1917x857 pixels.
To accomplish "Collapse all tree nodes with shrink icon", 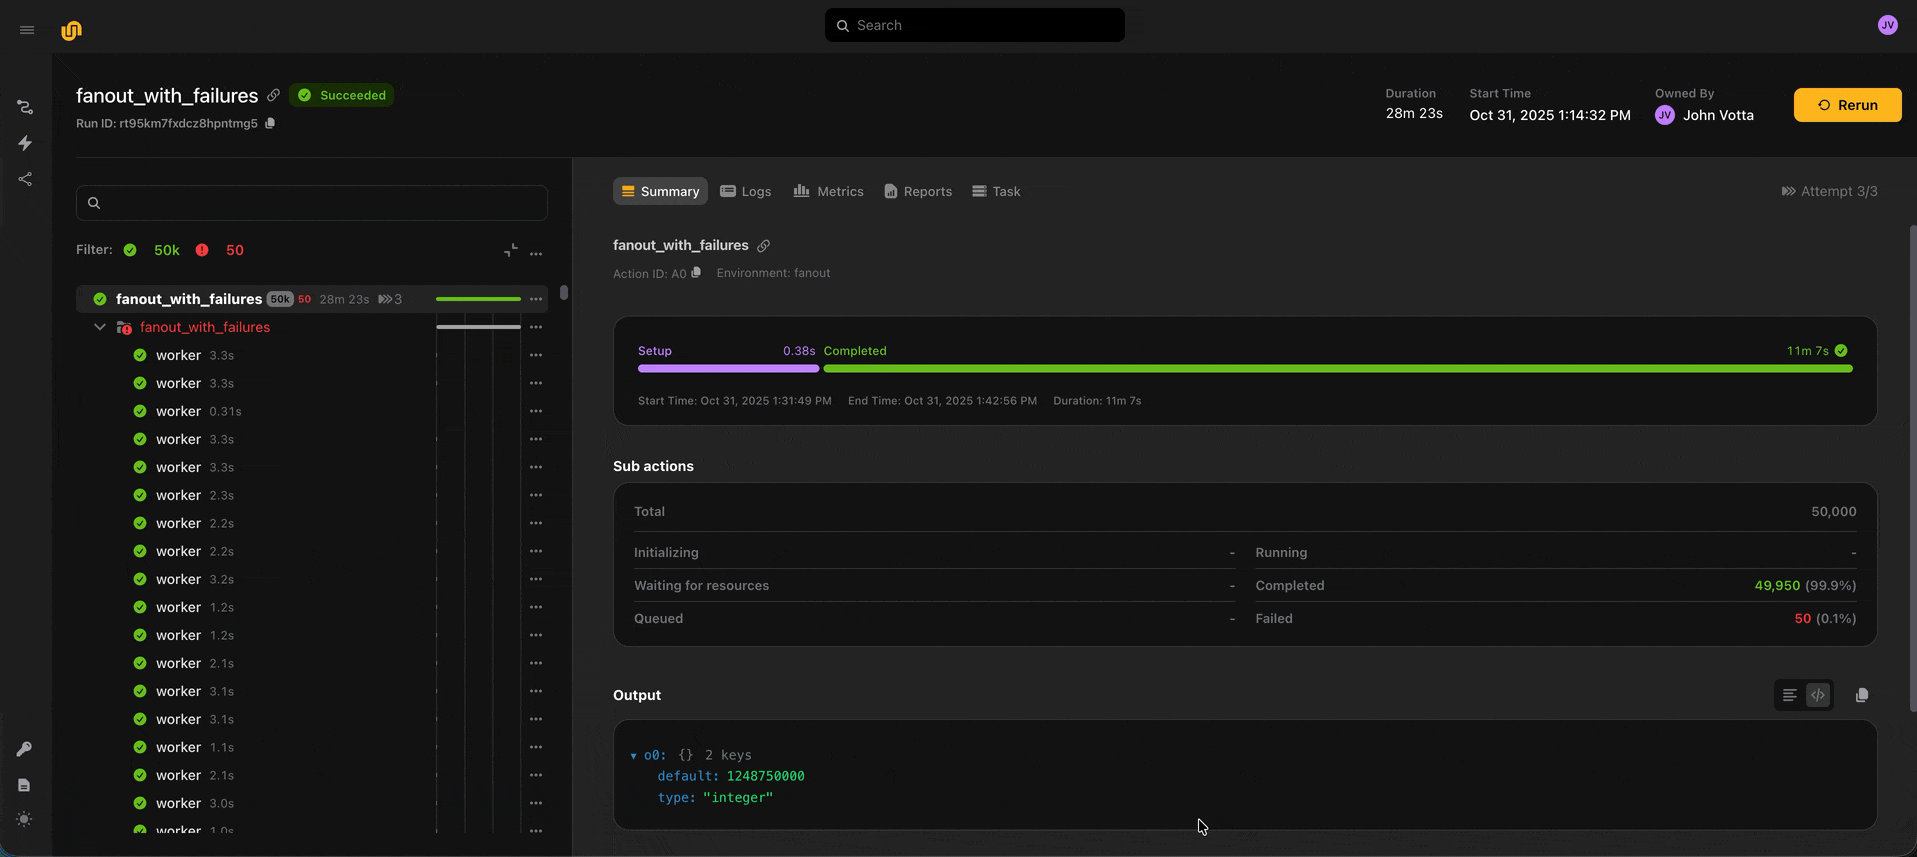I will coord(511,250).
